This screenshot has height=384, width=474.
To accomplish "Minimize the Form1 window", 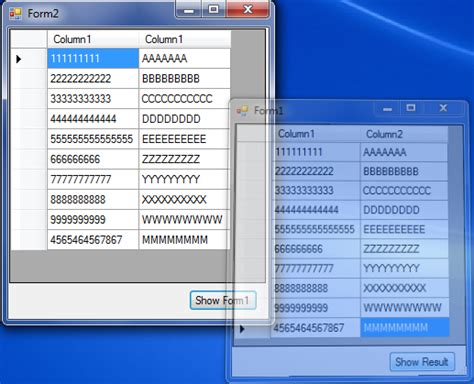I will (x=387, y=109).
